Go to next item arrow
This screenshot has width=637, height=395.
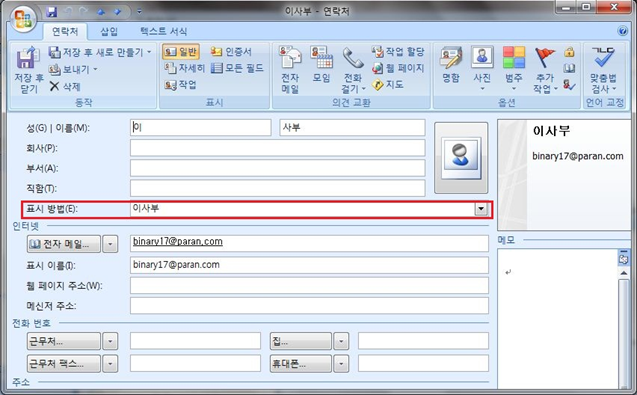point(117,12)
